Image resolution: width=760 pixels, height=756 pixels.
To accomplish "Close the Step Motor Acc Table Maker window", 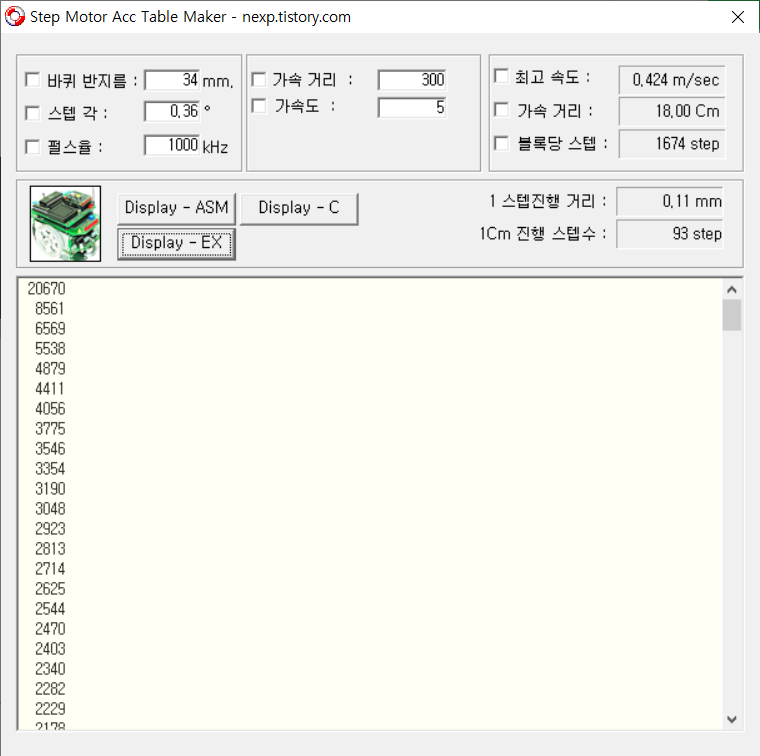I will click(738, 17).
